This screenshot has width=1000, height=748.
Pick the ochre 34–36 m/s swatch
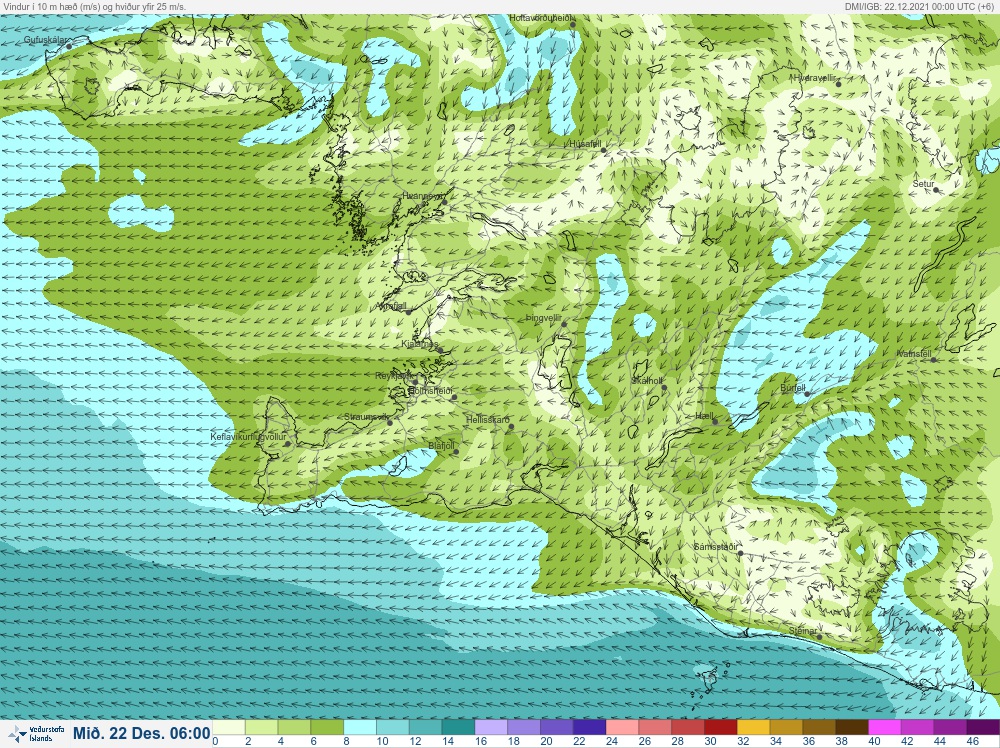[x=787, y=728]
